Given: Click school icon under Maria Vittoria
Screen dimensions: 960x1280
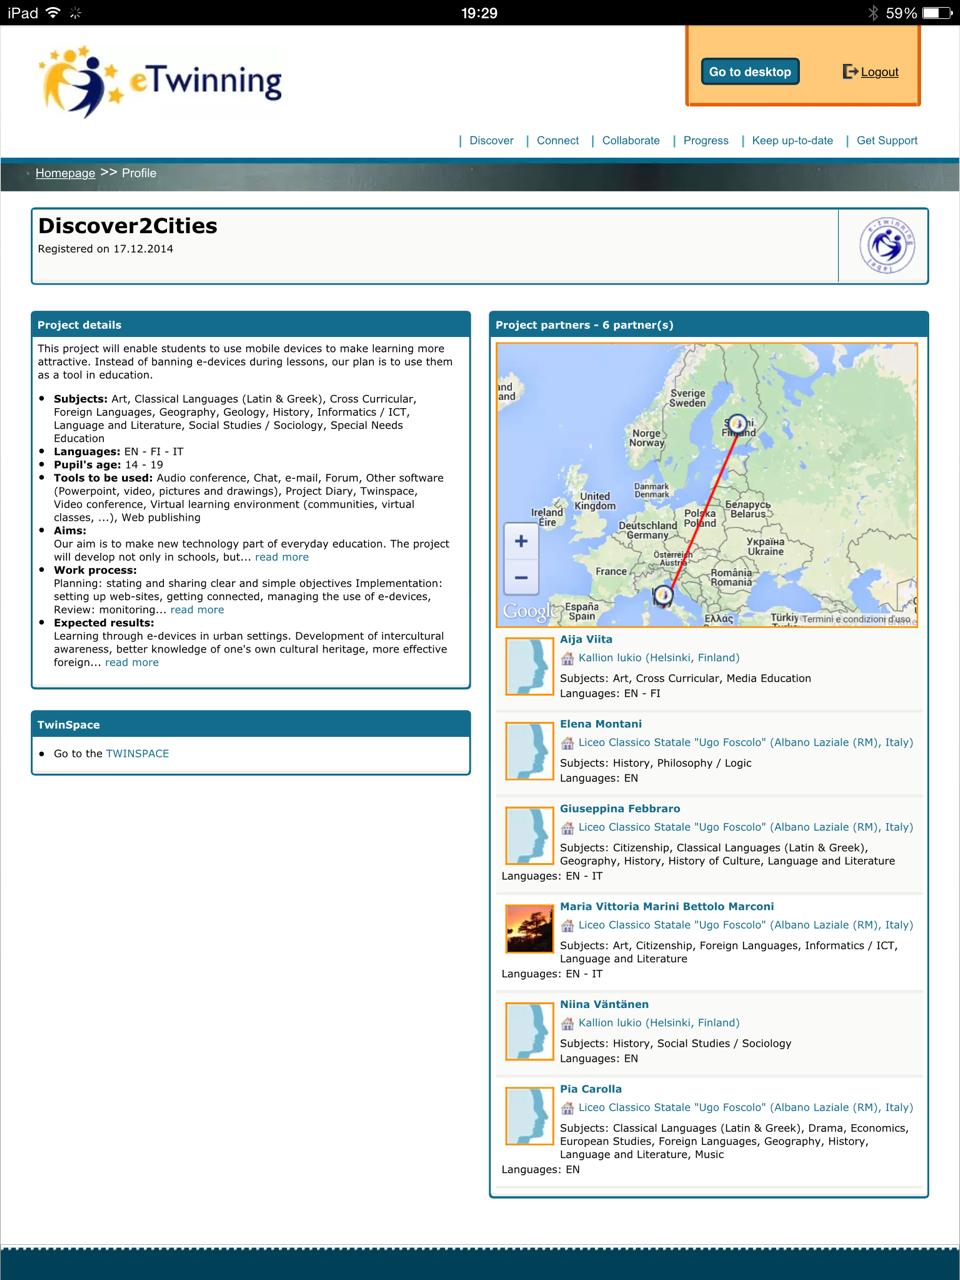Looking at the screenshot, I should pyautogui.click(x=567, y=926).
